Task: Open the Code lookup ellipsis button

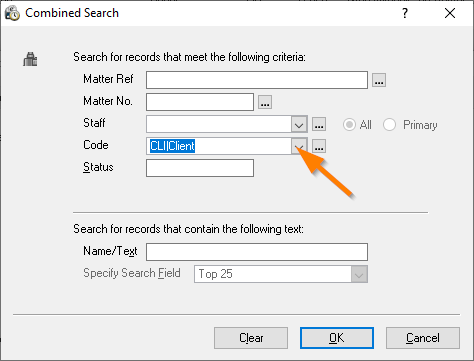Action: (x=319, y=146)
